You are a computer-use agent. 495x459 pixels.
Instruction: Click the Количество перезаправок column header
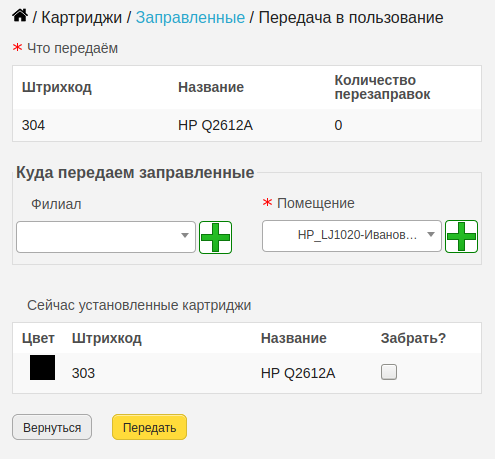(x=382, y=87)
